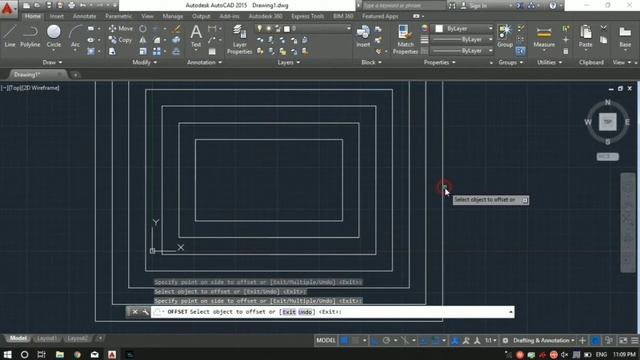Select the Polyline tool
640x360 pixels.
click(30, 36)
